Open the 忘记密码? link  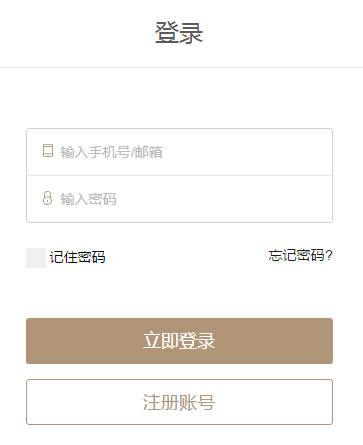300,256
